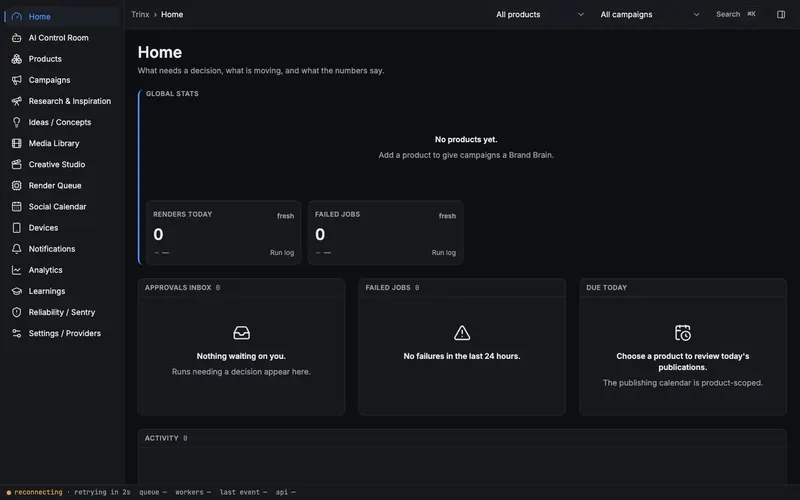
Task: Click the Approvals Inbox panel header
Action: pyautogui.click(x=241, y=288)
